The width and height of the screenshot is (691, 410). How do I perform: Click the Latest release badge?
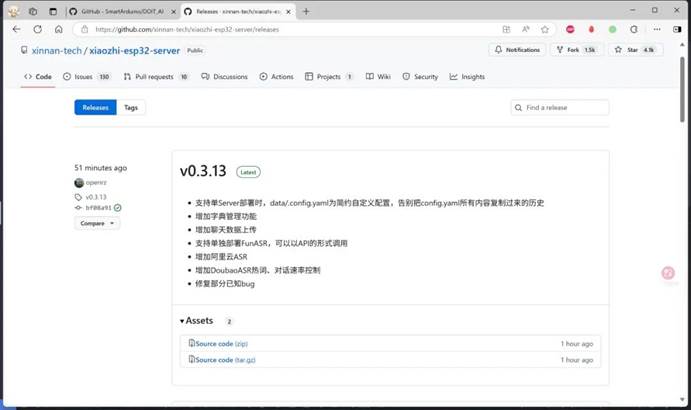[248, 172]
